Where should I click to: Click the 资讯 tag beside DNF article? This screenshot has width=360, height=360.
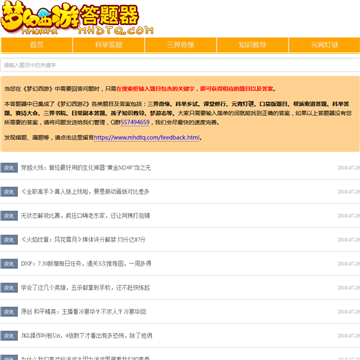tap(9, 264)
